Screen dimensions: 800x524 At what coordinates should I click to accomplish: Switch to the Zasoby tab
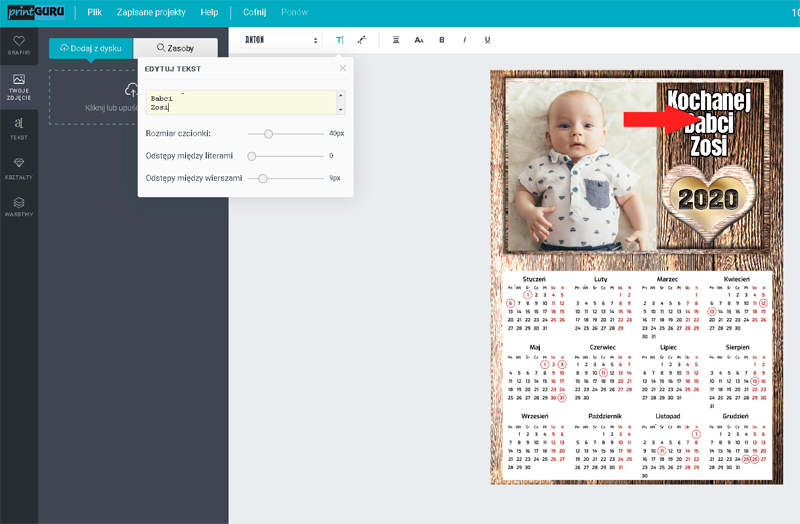coord(175,48)
